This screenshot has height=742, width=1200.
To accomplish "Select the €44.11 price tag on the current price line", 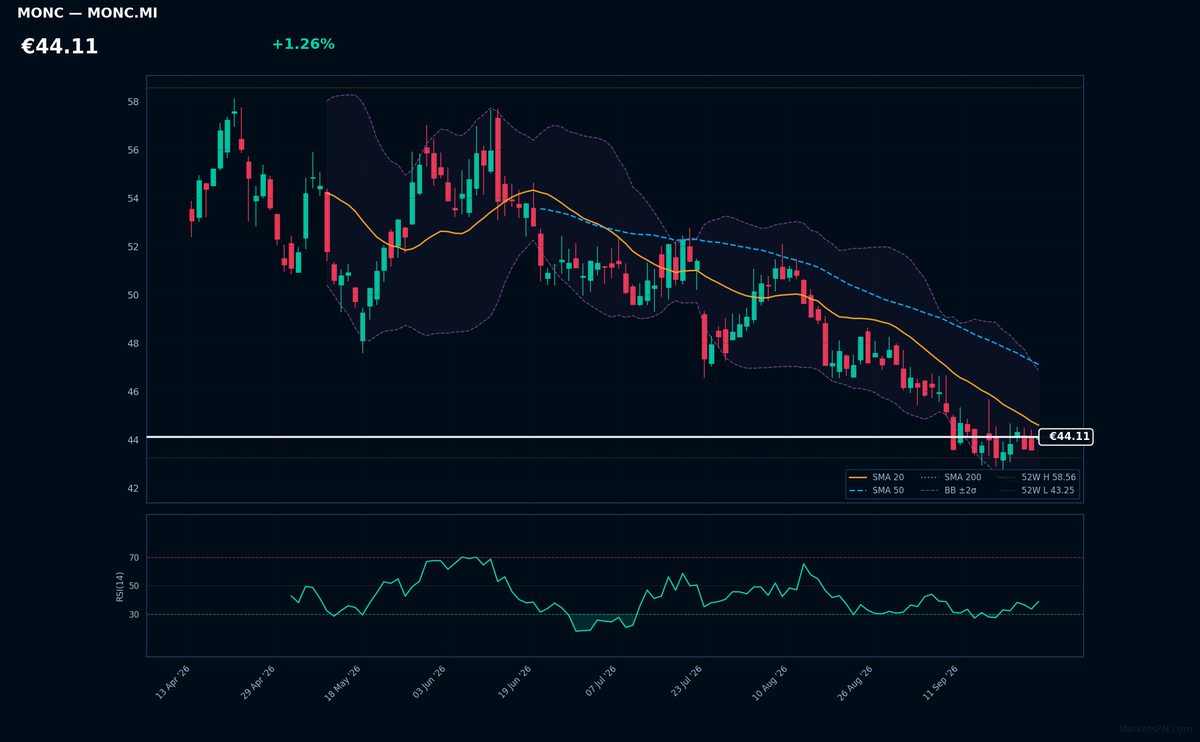I will point(1066,437).
